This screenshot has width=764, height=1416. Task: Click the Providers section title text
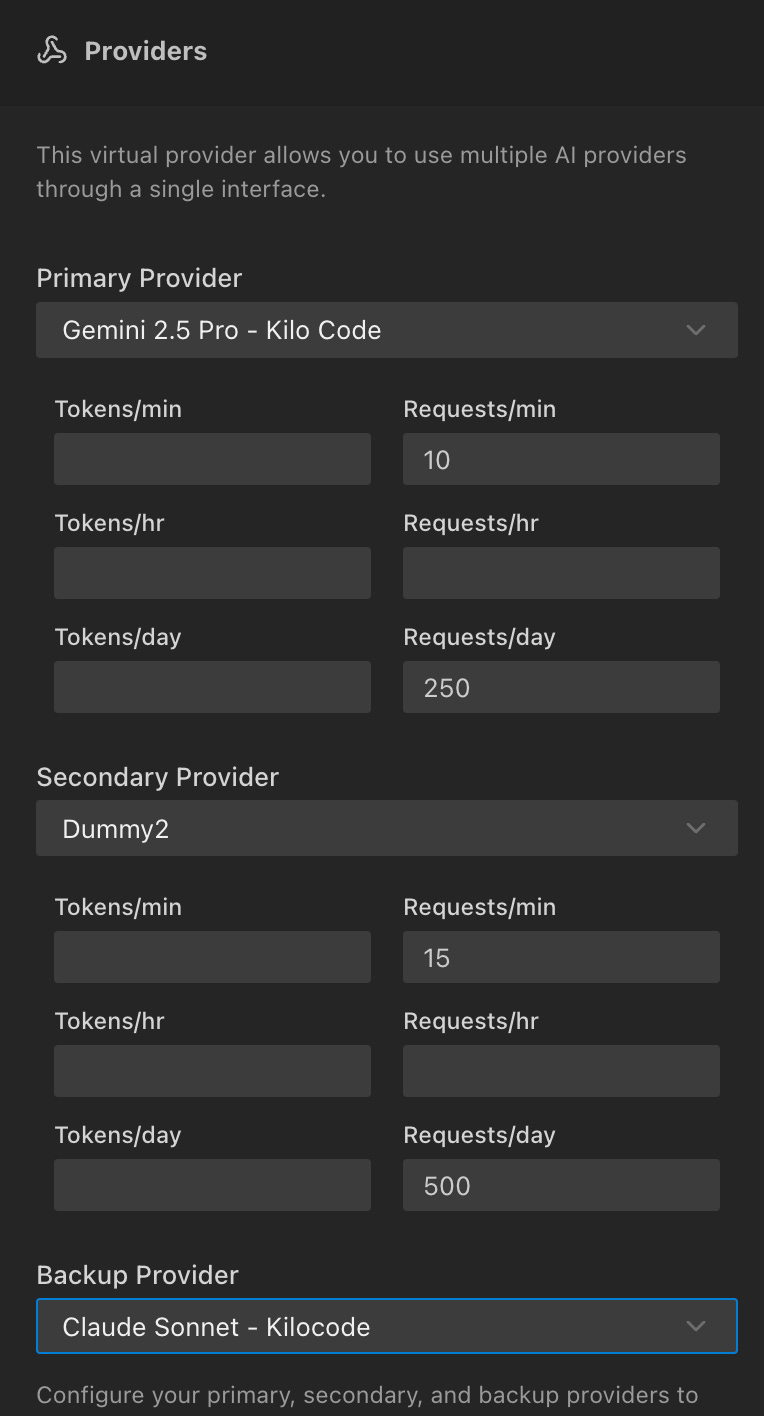[146, 51]
